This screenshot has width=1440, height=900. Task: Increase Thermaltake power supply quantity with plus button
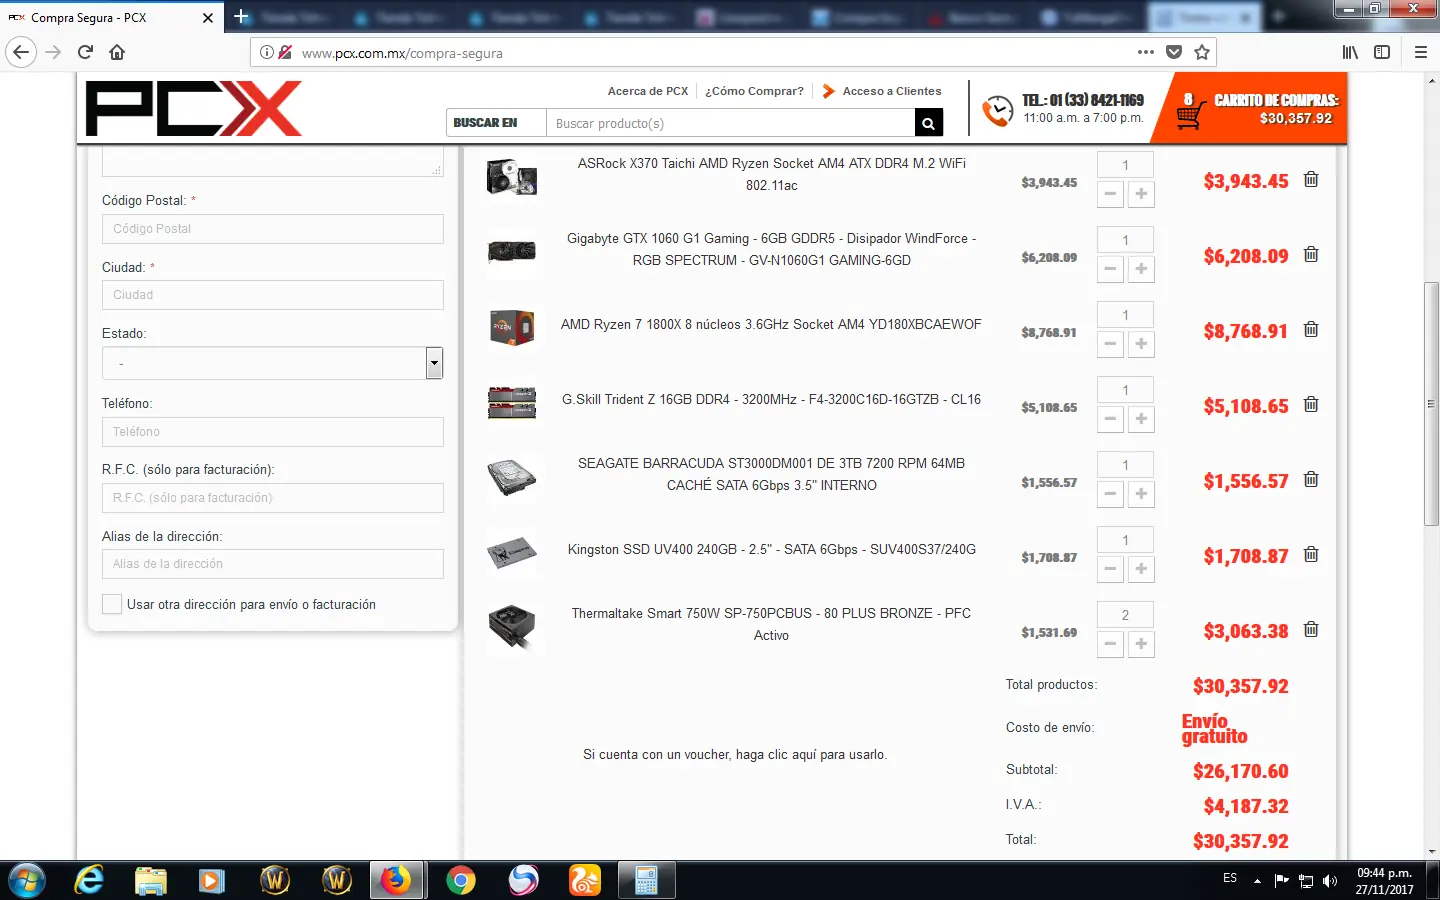click(x=1141, y=644)
